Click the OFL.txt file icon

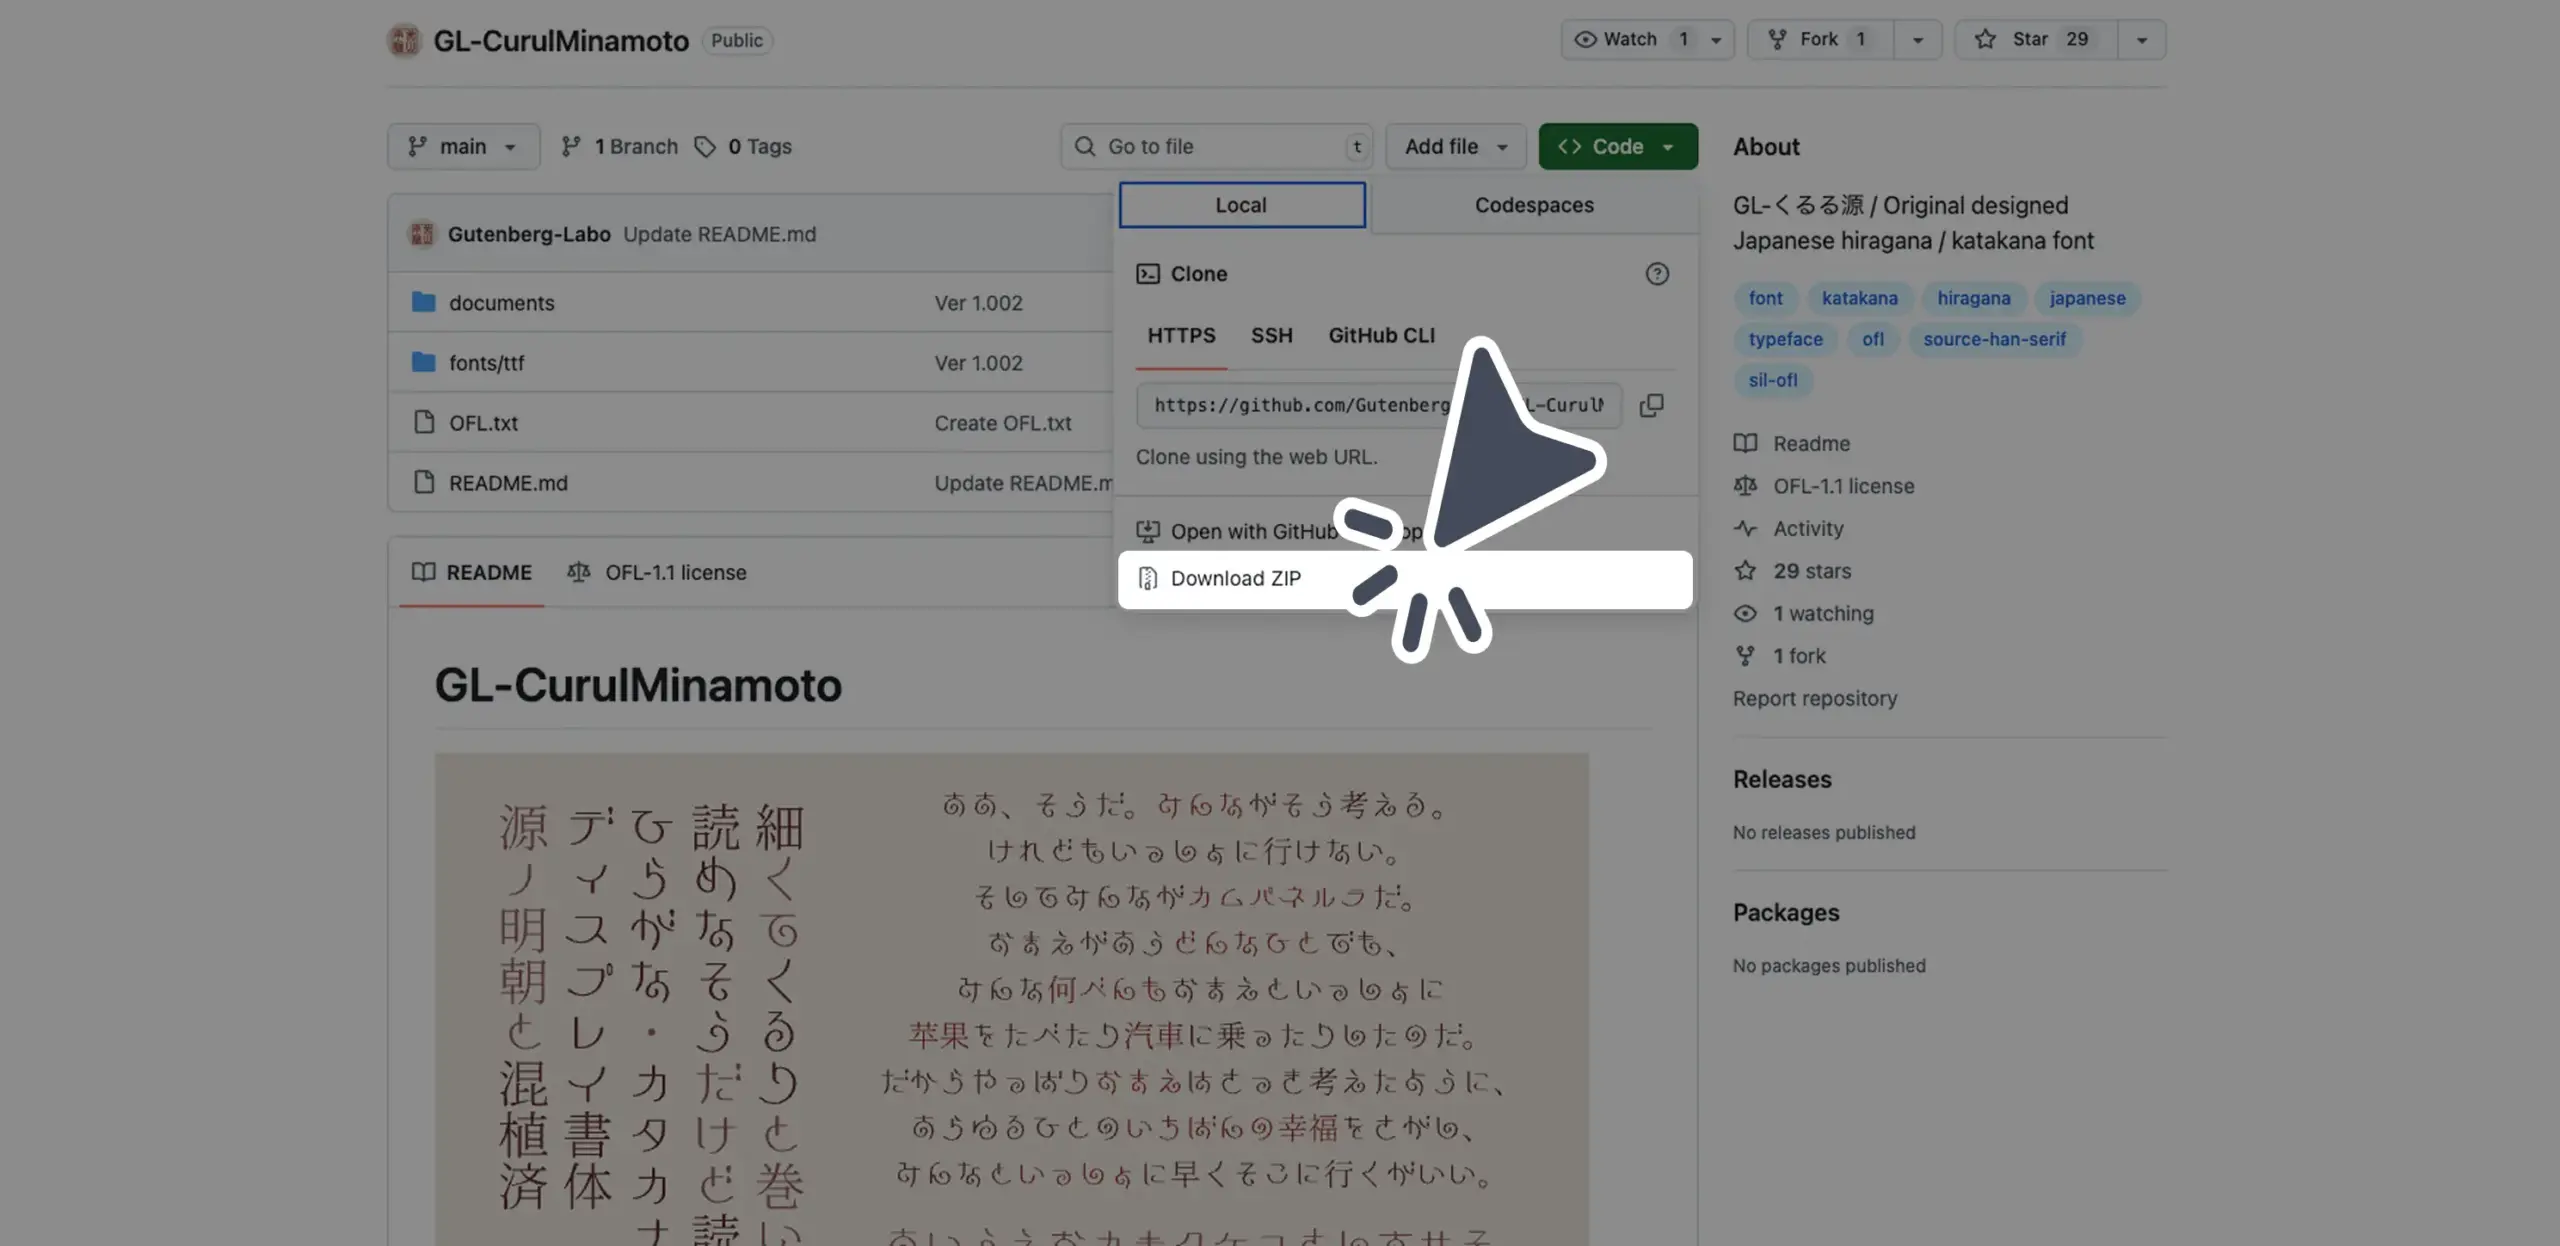pos(424,422)
